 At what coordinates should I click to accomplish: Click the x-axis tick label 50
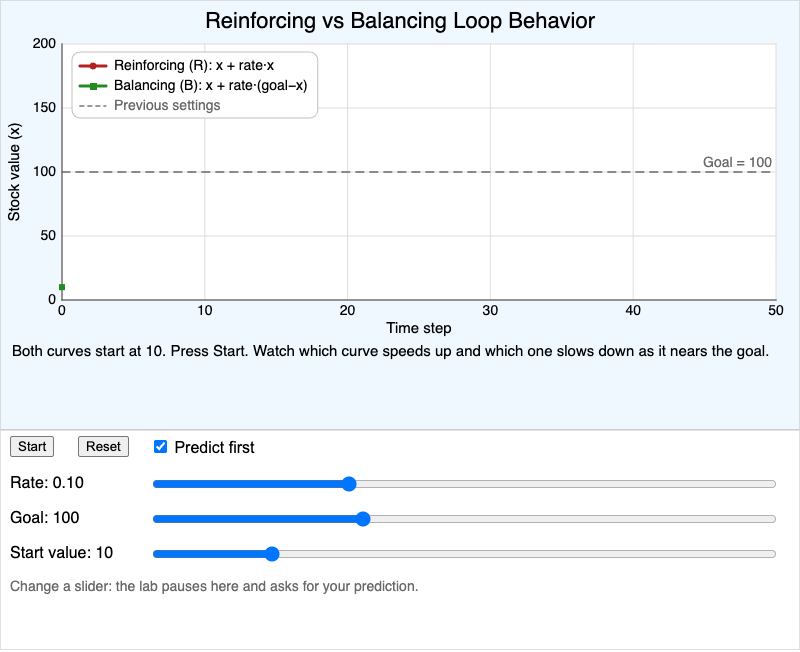pos(776,310)
